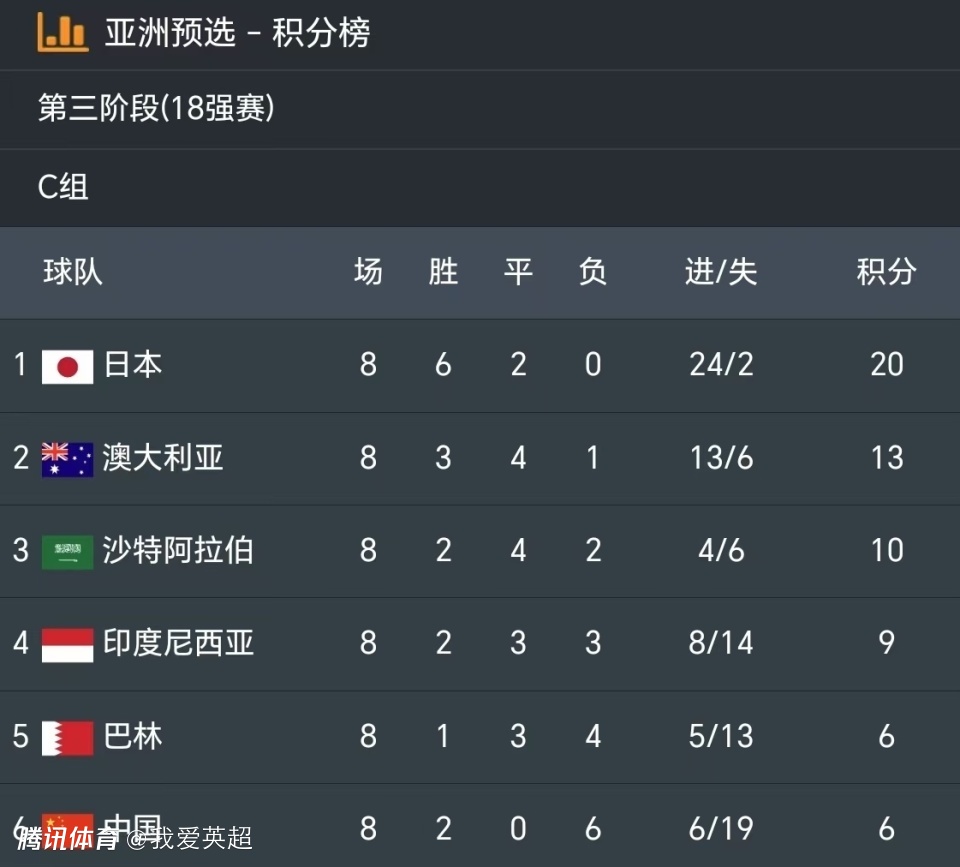Open the 澳大利亚 team name
The image size is (960, 867).
pyautogui.click(x=163, y=457)
